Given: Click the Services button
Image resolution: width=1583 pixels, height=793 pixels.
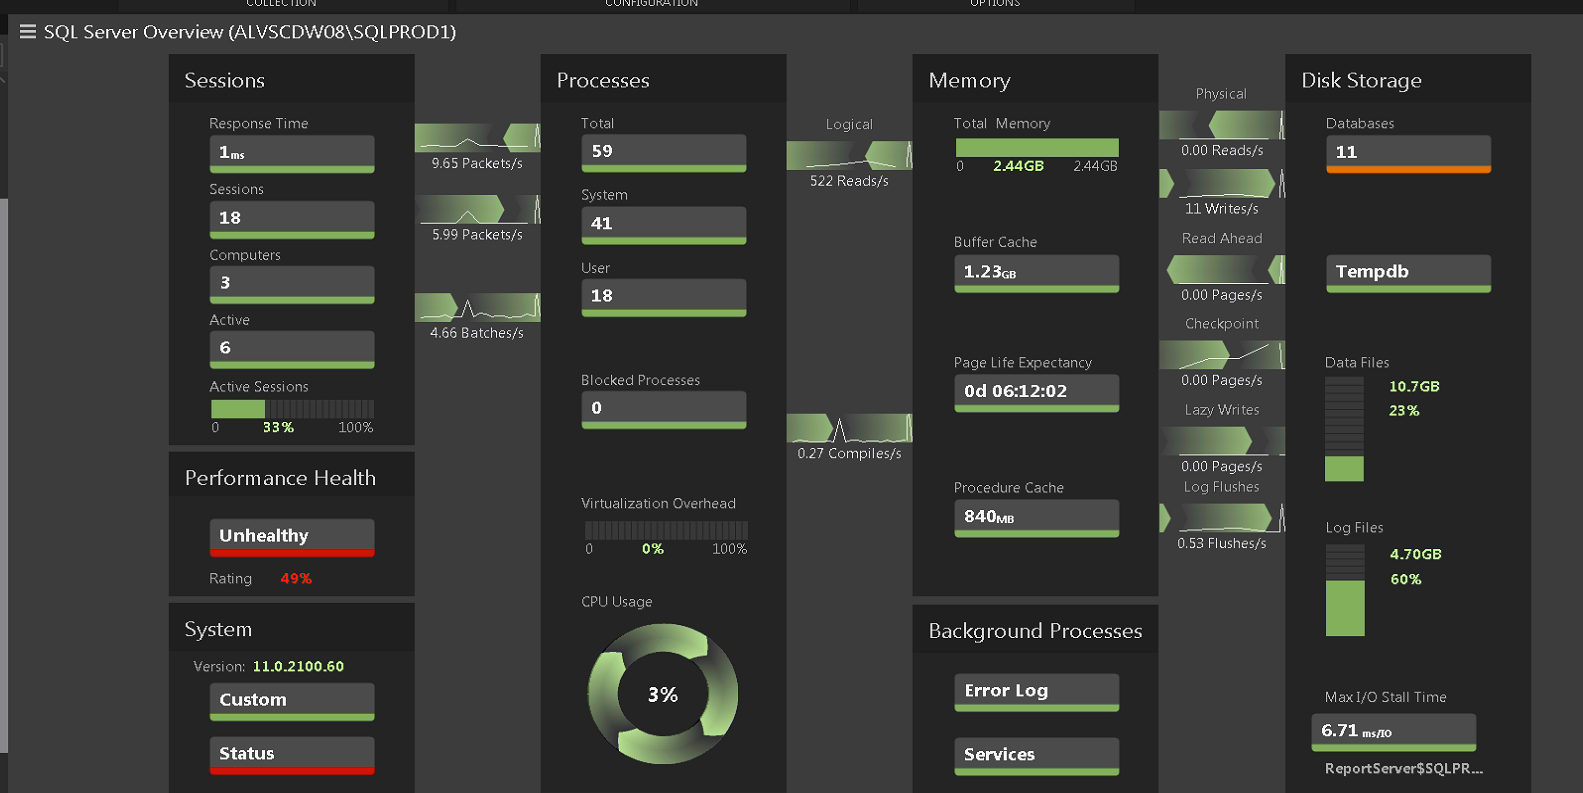Looking at the screenshot, I should coord(1036,755).
